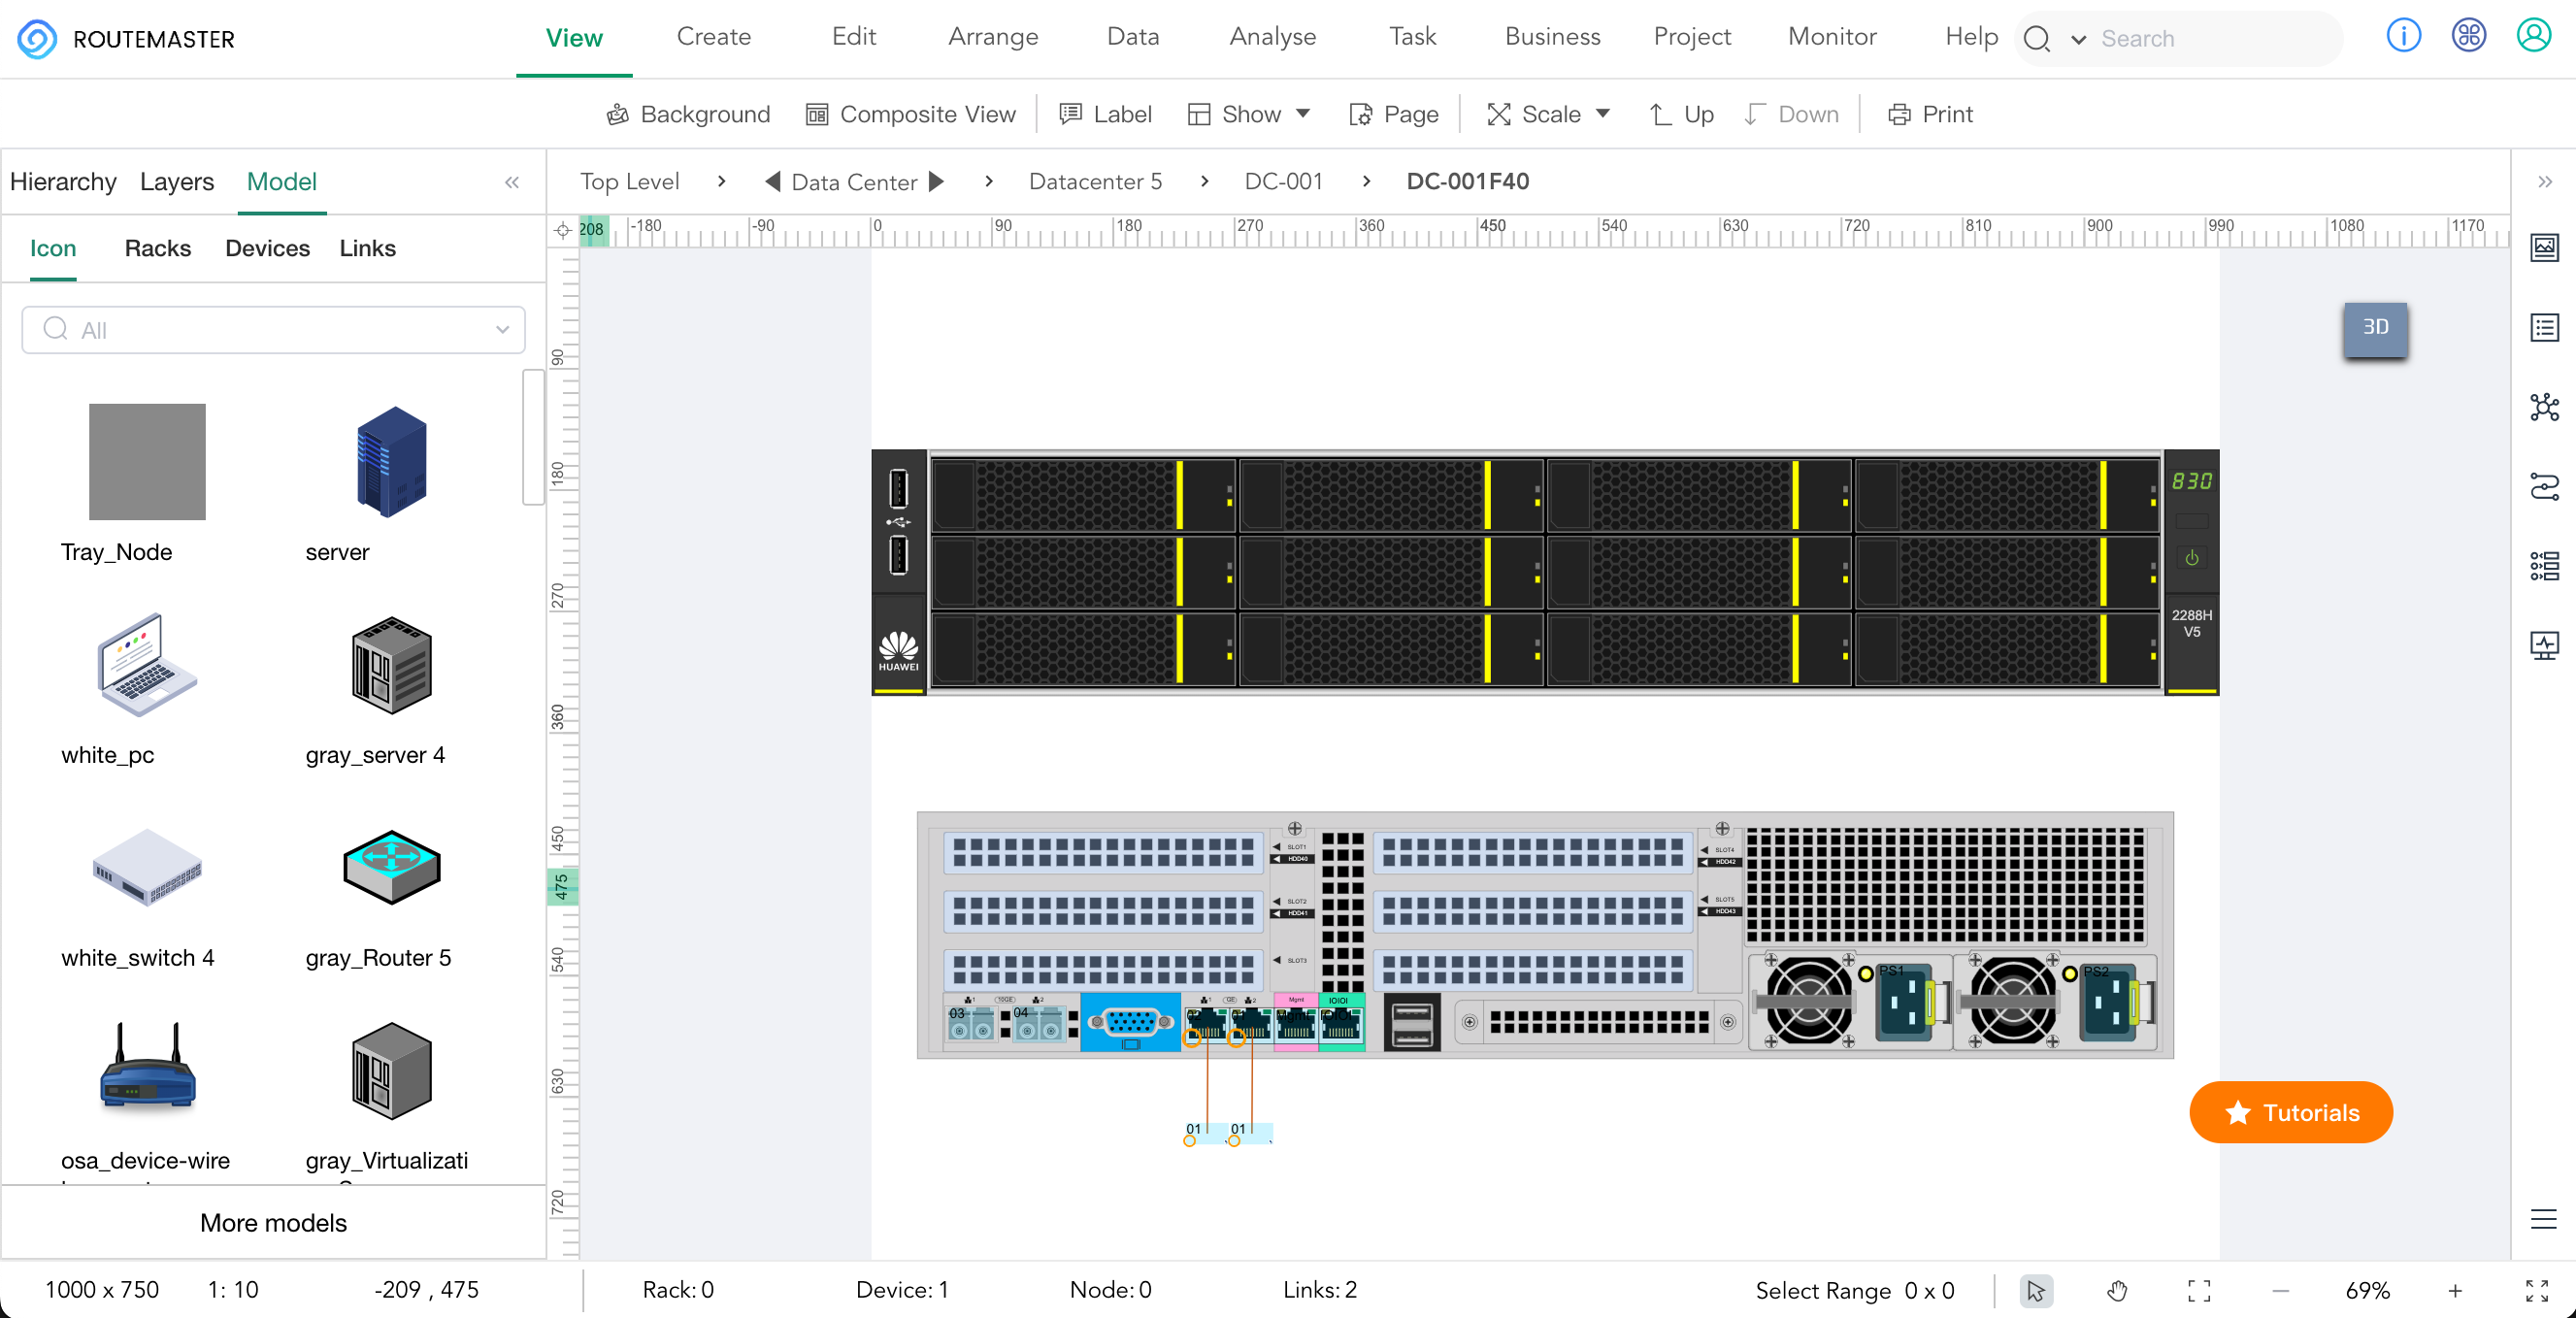2576x1318 pixels.
Task: Select the Tray_Node model icon
Action: pos(147,462)
